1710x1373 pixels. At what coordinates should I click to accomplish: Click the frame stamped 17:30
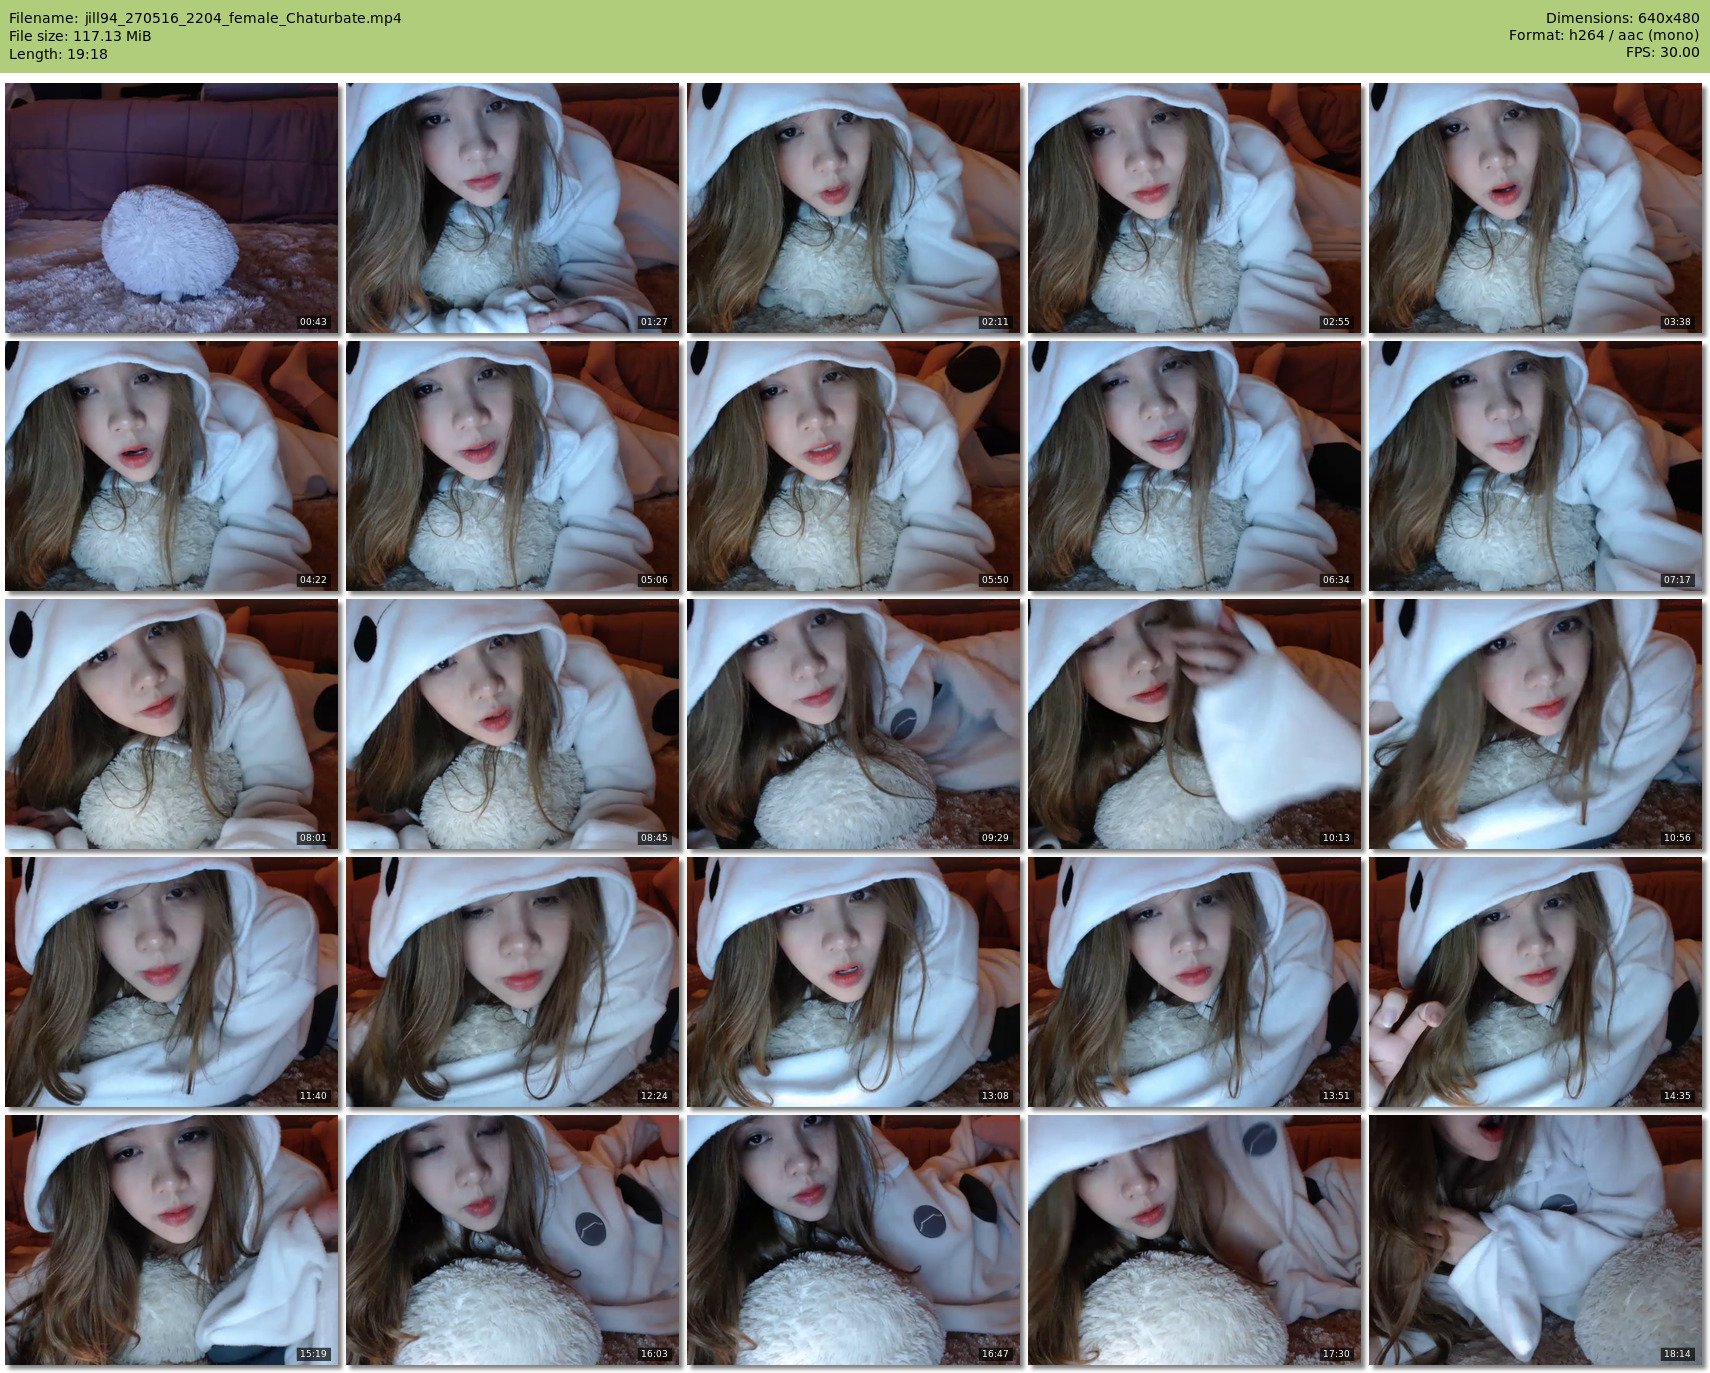(1195, 1240)
